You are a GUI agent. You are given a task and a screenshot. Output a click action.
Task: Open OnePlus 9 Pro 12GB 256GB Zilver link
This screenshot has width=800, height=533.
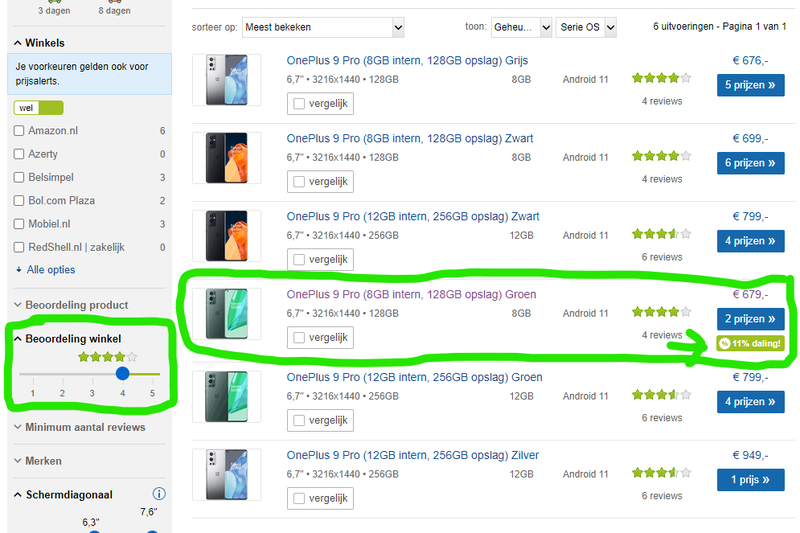412,455
